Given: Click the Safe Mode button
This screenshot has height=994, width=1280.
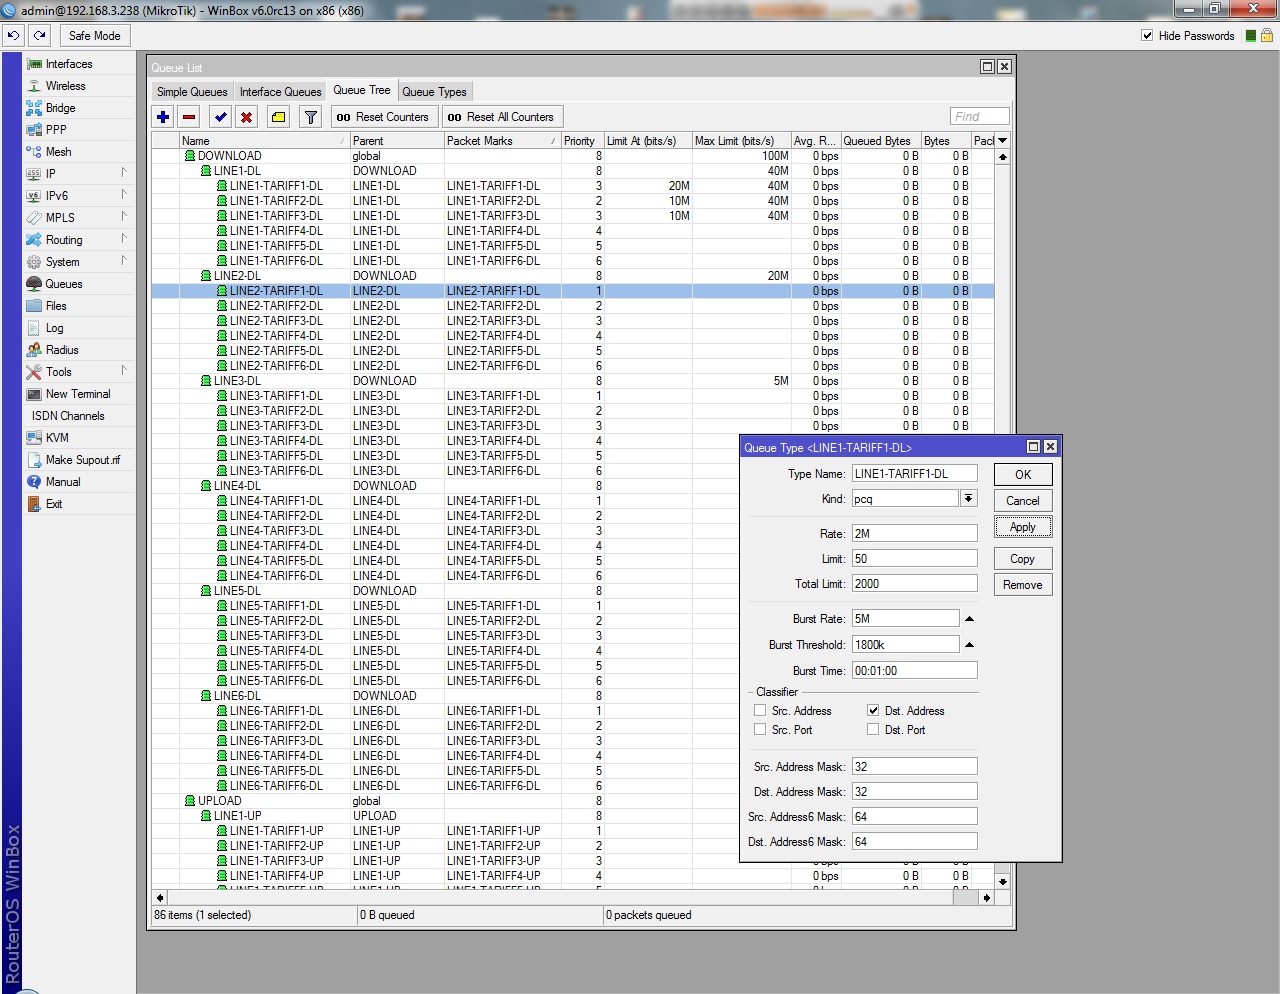Looking at the screenshot, I should 94,36.
